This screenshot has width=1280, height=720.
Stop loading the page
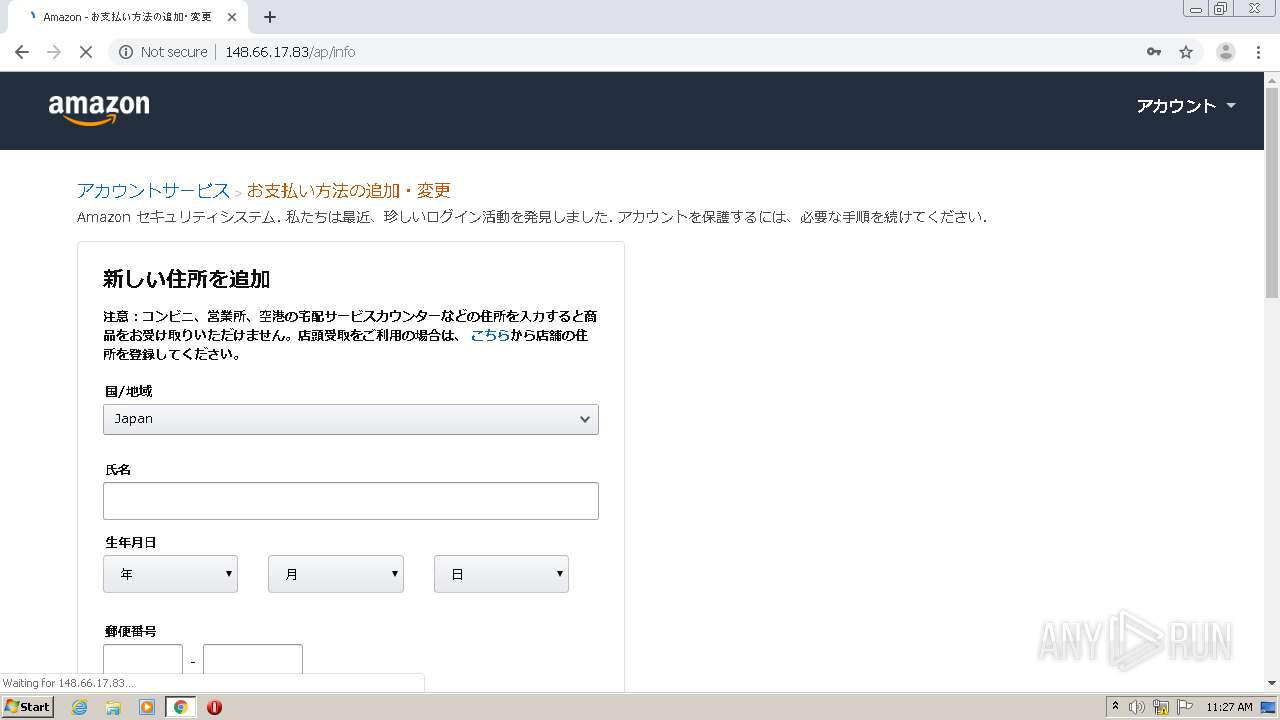(86, 52)
